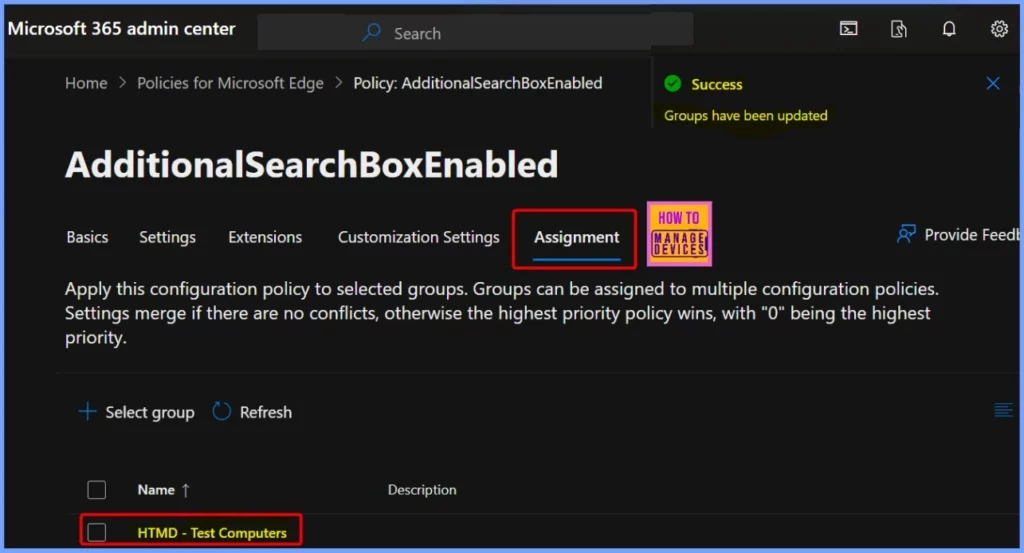The height and width of the screenshot is (553, 1024).
Task: Click the circular Refresh icon
Action: 222,411
